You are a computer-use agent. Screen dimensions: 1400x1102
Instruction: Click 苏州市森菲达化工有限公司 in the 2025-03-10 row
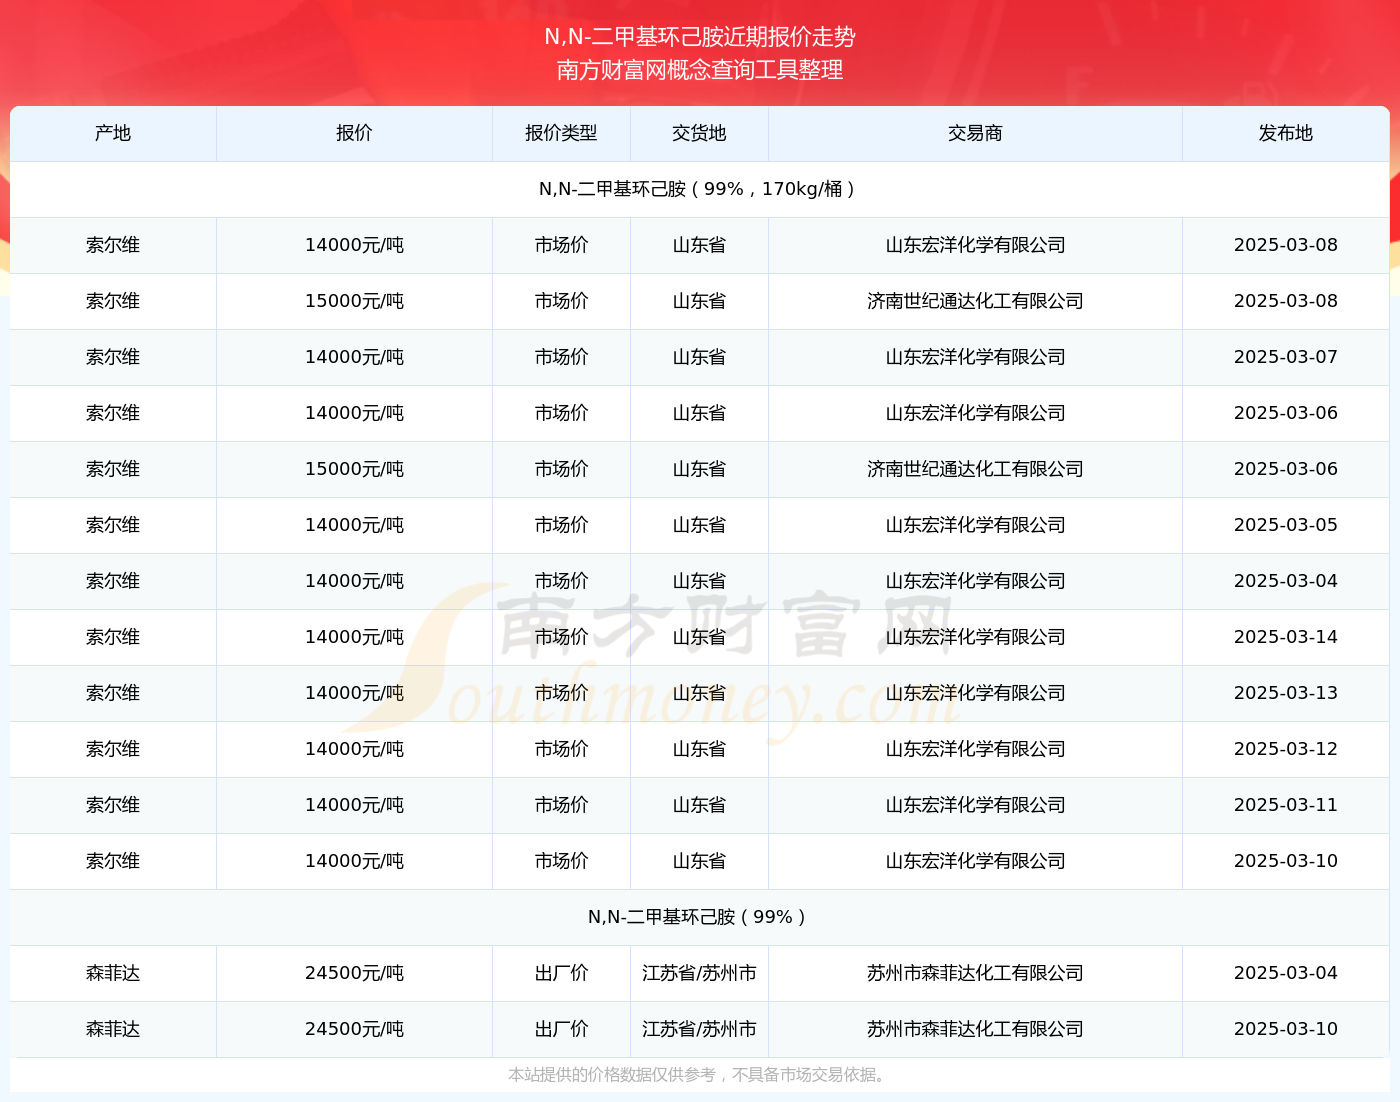point(975,1029)
